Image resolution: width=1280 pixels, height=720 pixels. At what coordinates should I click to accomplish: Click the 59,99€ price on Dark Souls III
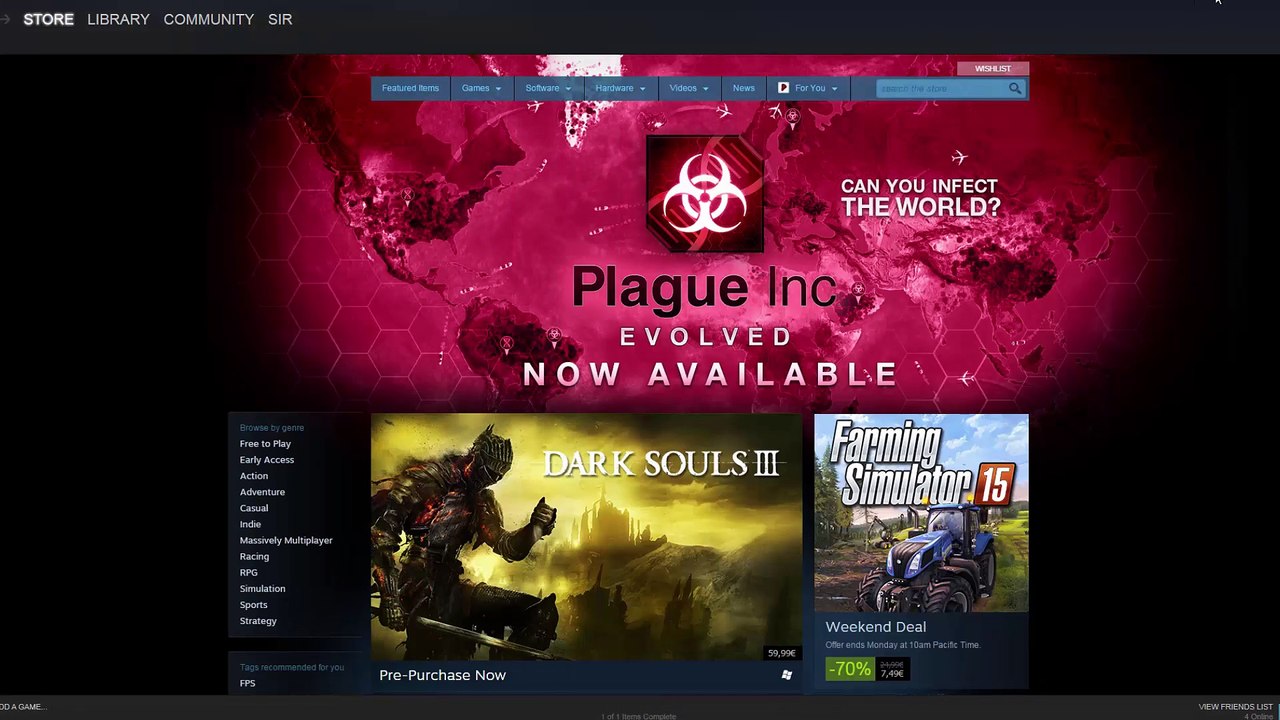tap(782, 653)
